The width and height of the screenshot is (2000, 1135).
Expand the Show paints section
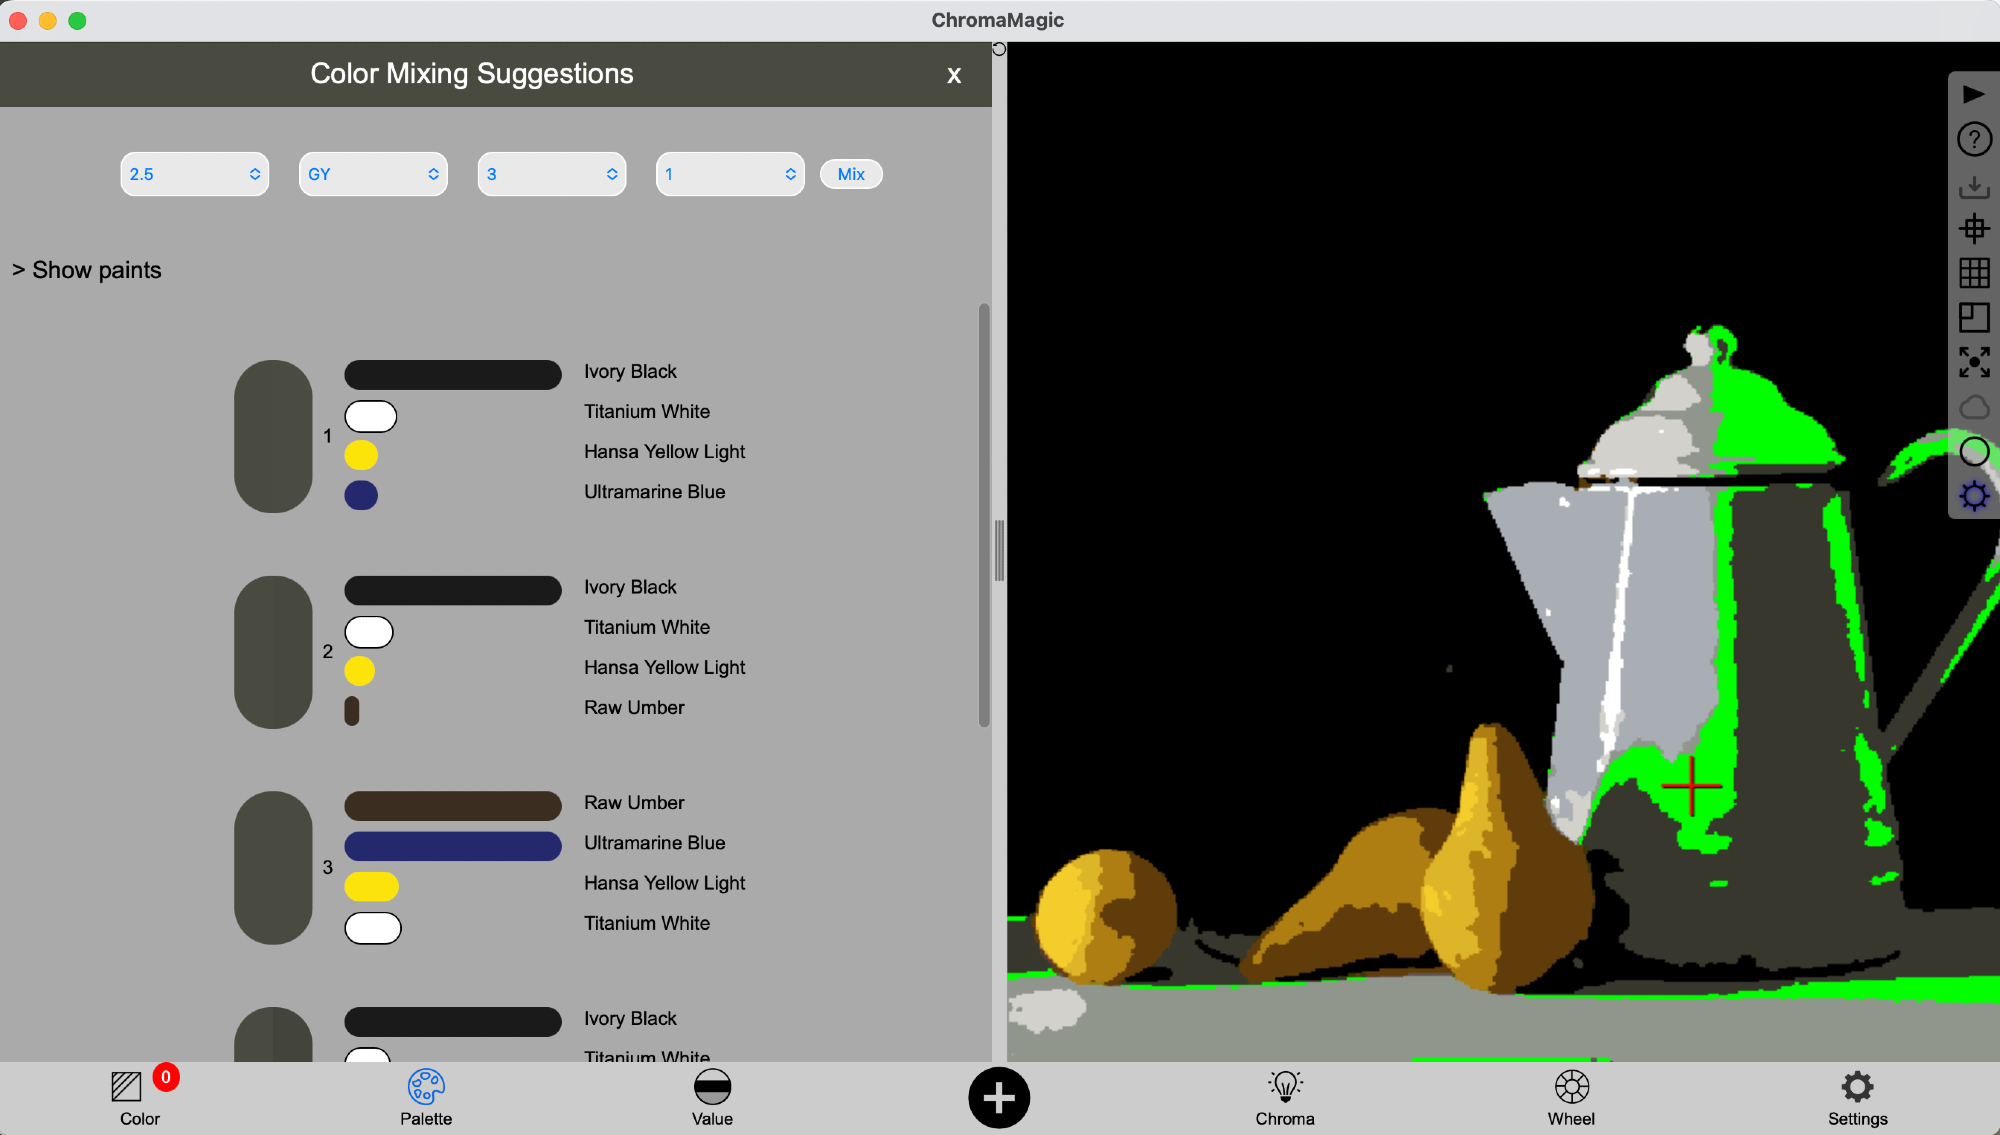tap(87, 270)
